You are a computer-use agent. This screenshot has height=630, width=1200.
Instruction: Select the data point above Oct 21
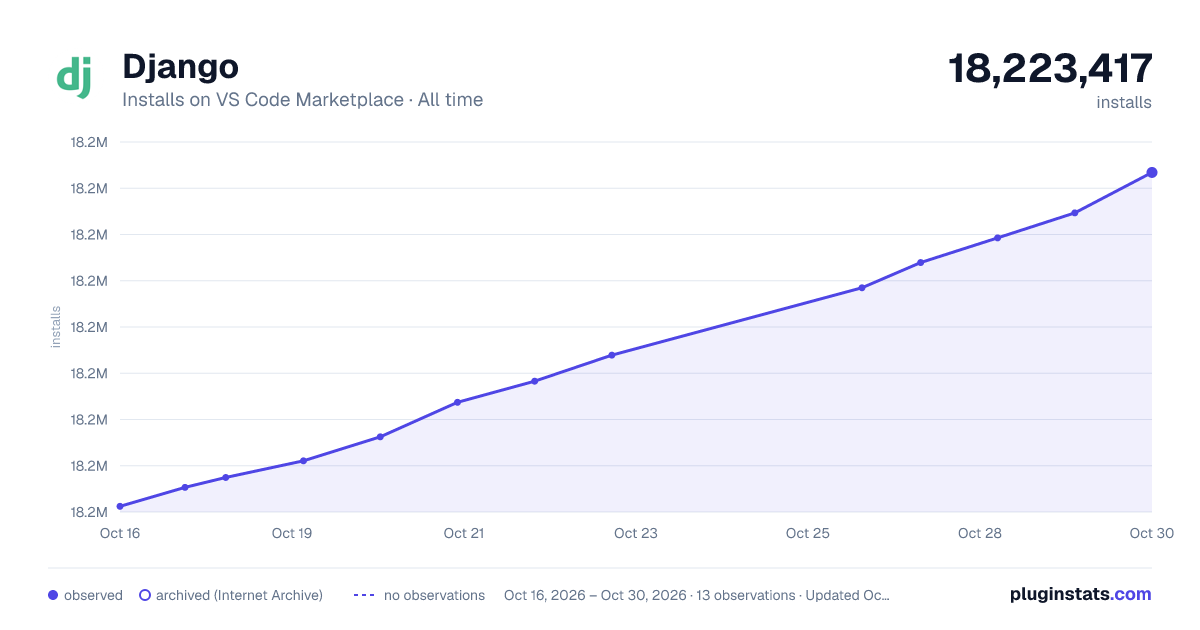point(457,402)
